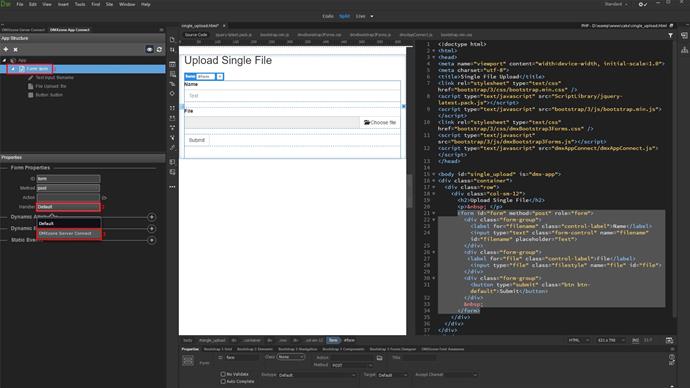The height and width of the screenshot is (388, 690).
Task: Open the Handler dropdown showing Default
Action: tap(68, 207)
